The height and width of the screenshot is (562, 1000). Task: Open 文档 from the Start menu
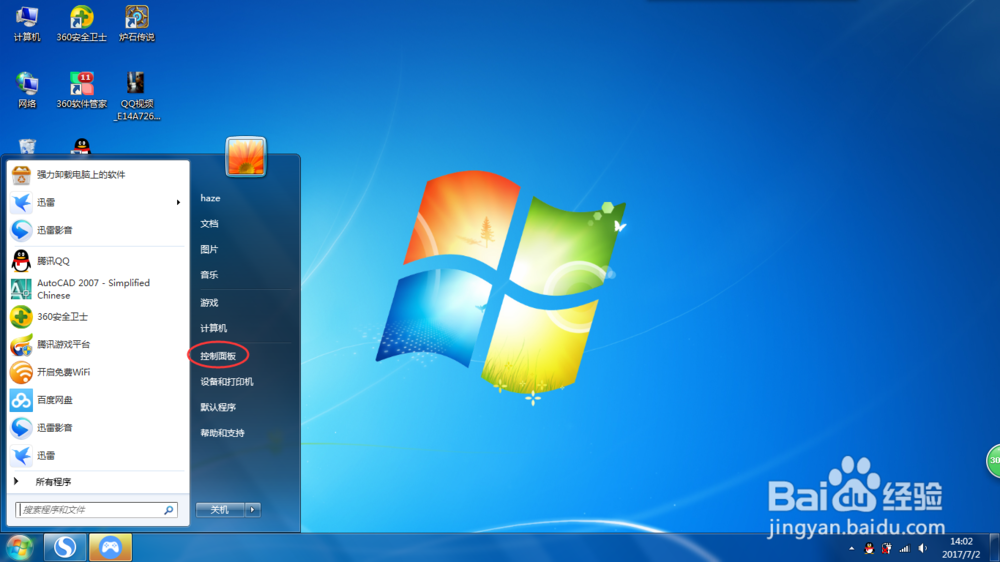tap(209, 224)
